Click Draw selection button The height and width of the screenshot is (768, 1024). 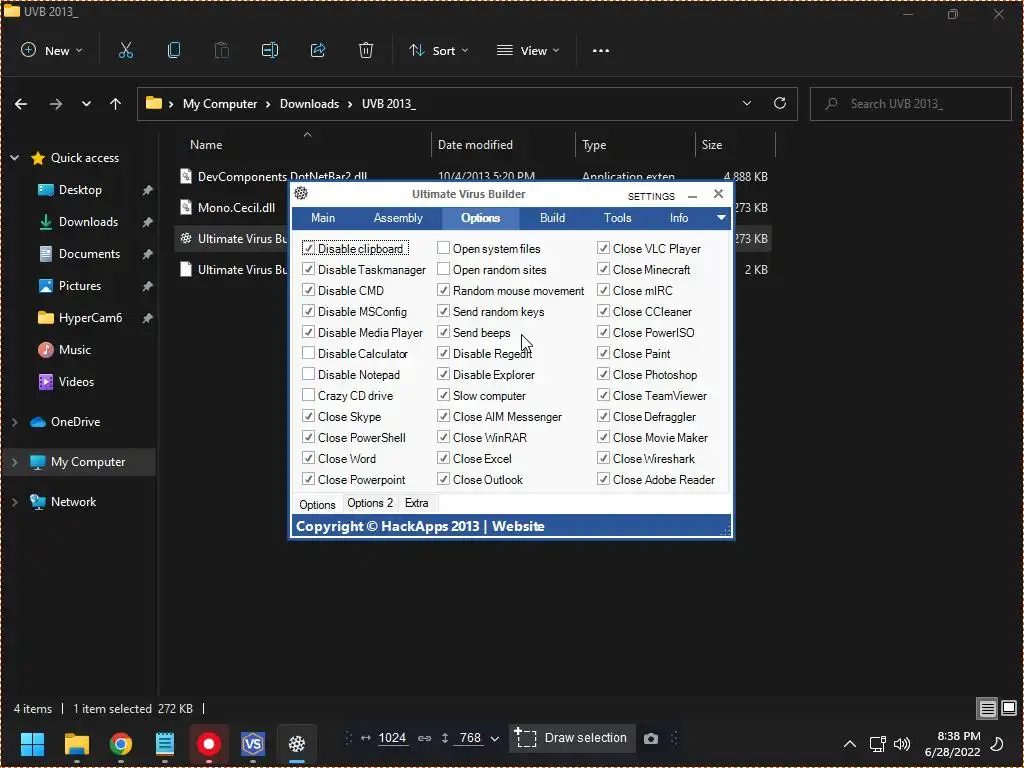point(571,738)
